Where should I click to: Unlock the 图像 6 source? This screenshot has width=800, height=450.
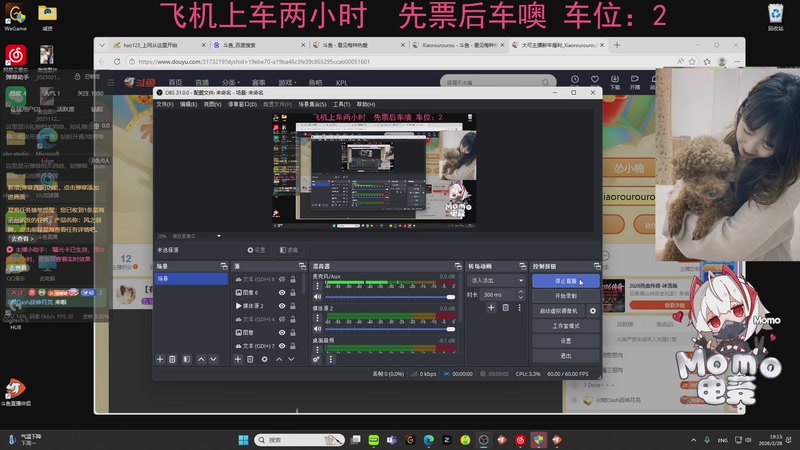pos(293,292)
